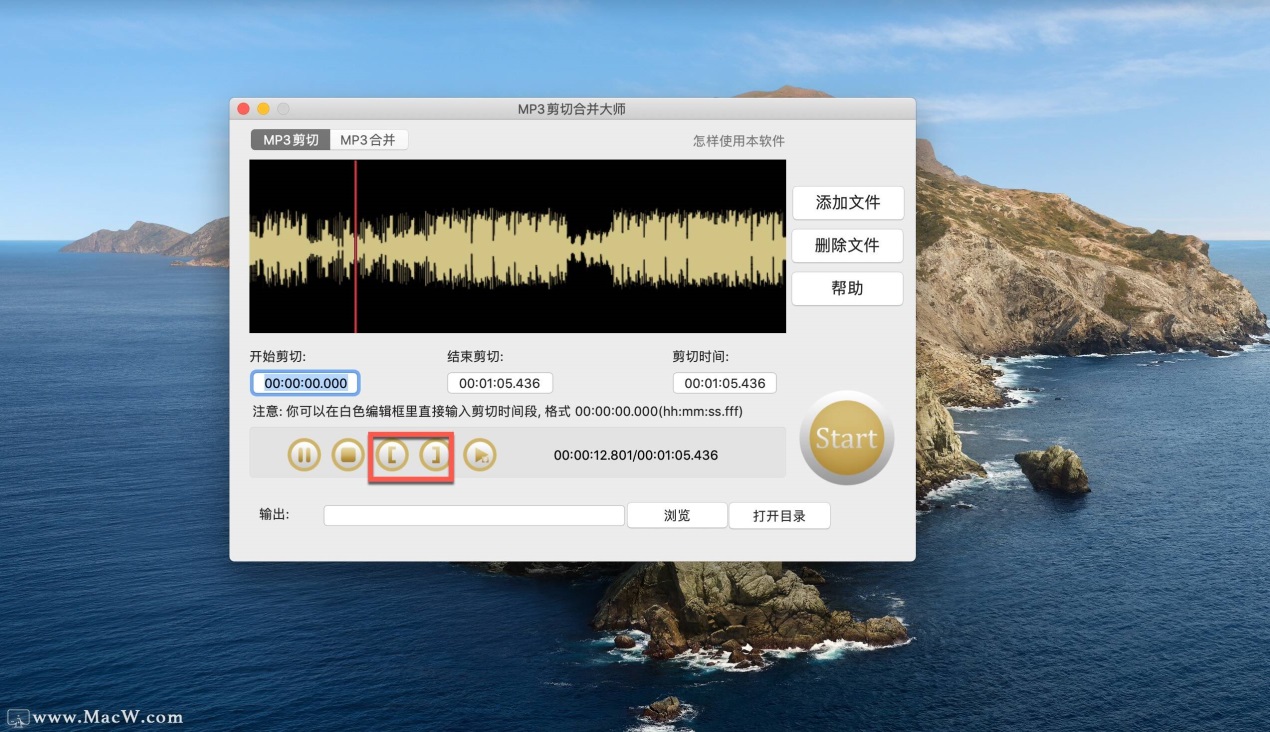Browse for output folder with 浏览

(677, 516)
